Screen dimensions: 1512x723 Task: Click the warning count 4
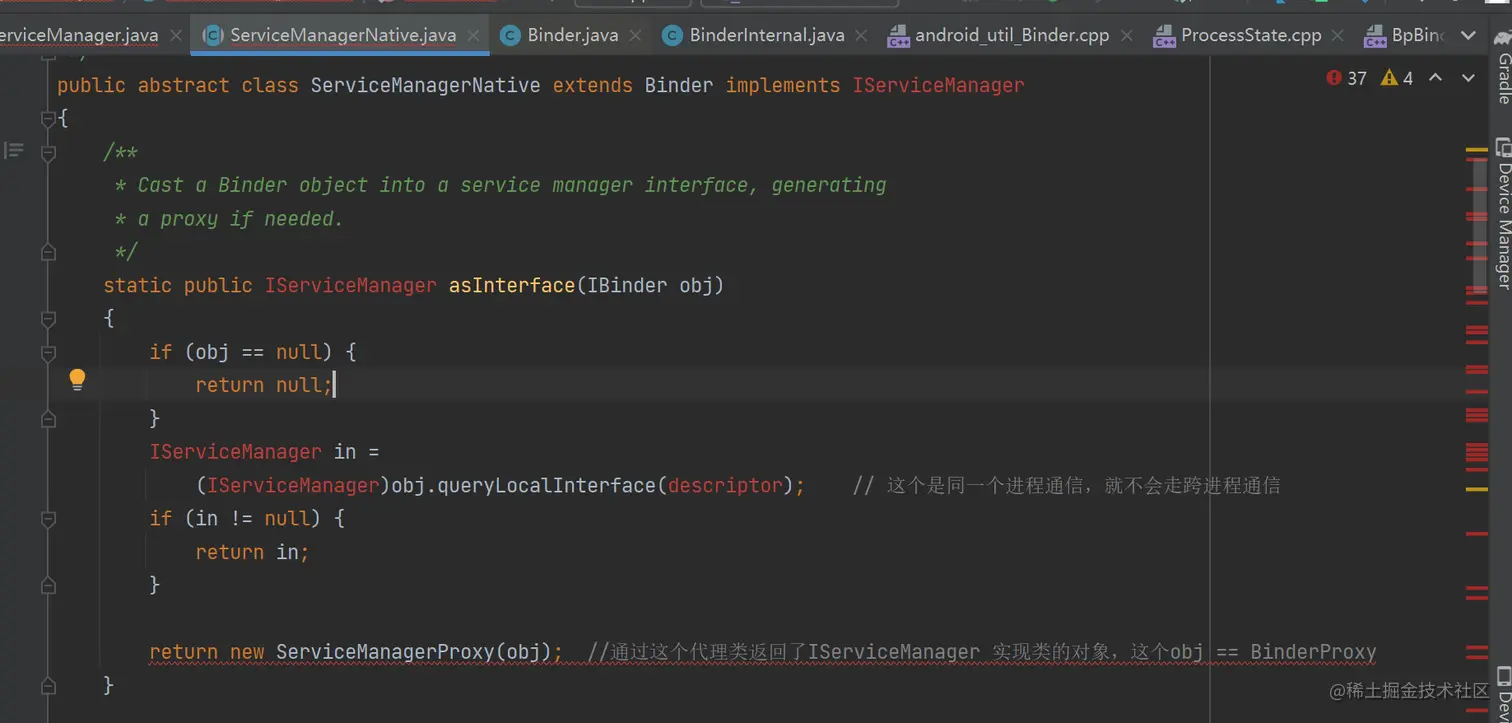[1408, 78]
